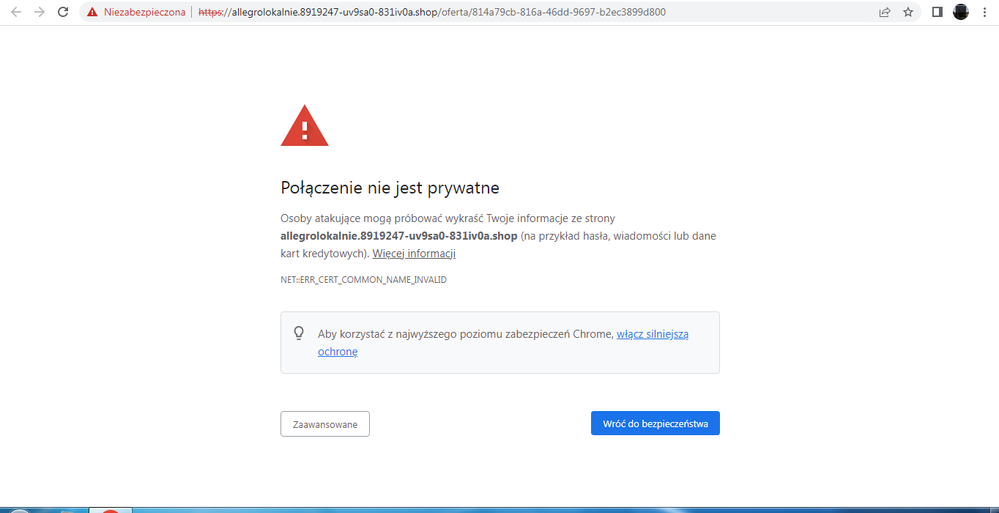Viewport: 999px width, 513px height.
Task: Go forward with the forward arrow
Action: 40,11
